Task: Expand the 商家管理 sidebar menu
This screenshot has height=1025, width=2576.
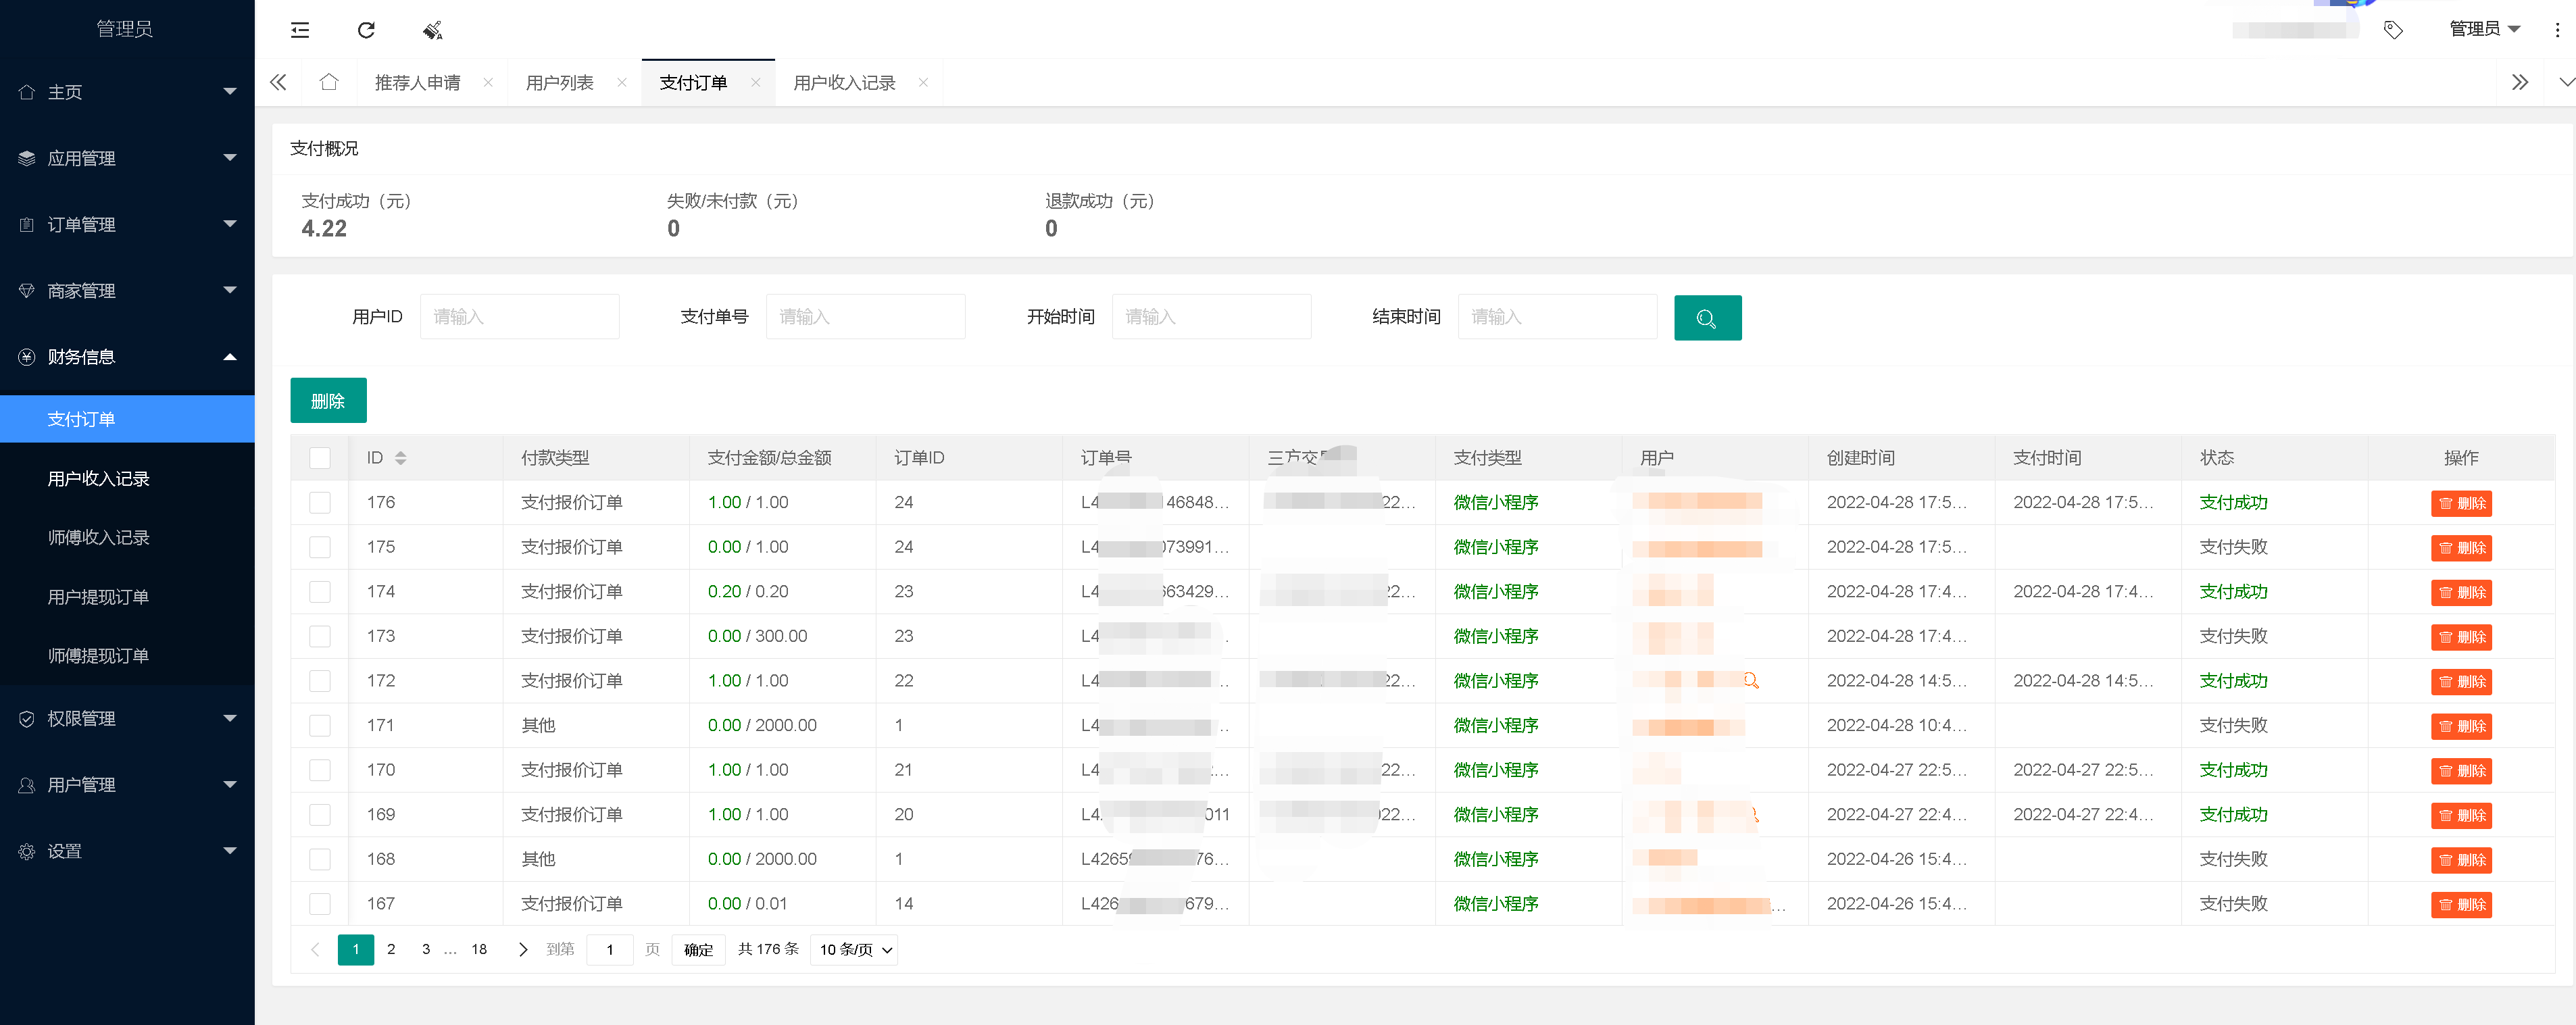Action: point(127,290)
